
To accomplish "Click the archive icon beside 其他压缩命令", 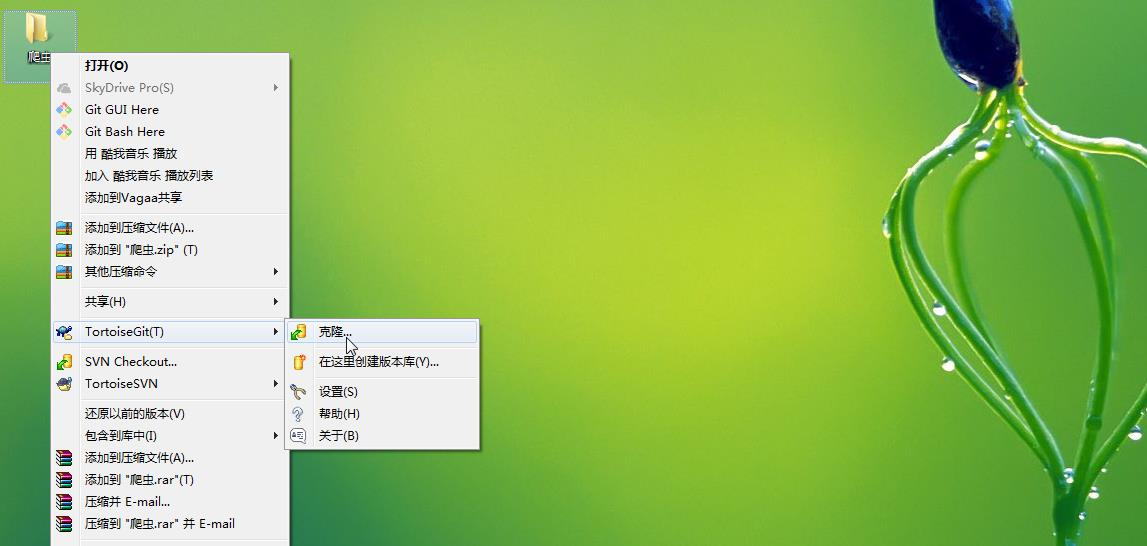I will coord(64,272).
